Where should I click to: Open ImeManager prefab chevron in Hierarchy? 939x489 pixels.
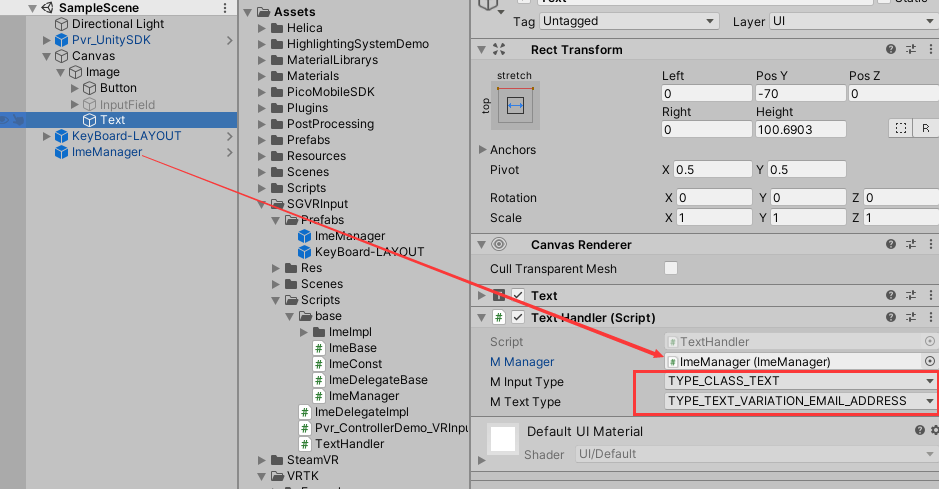point(230,153)
